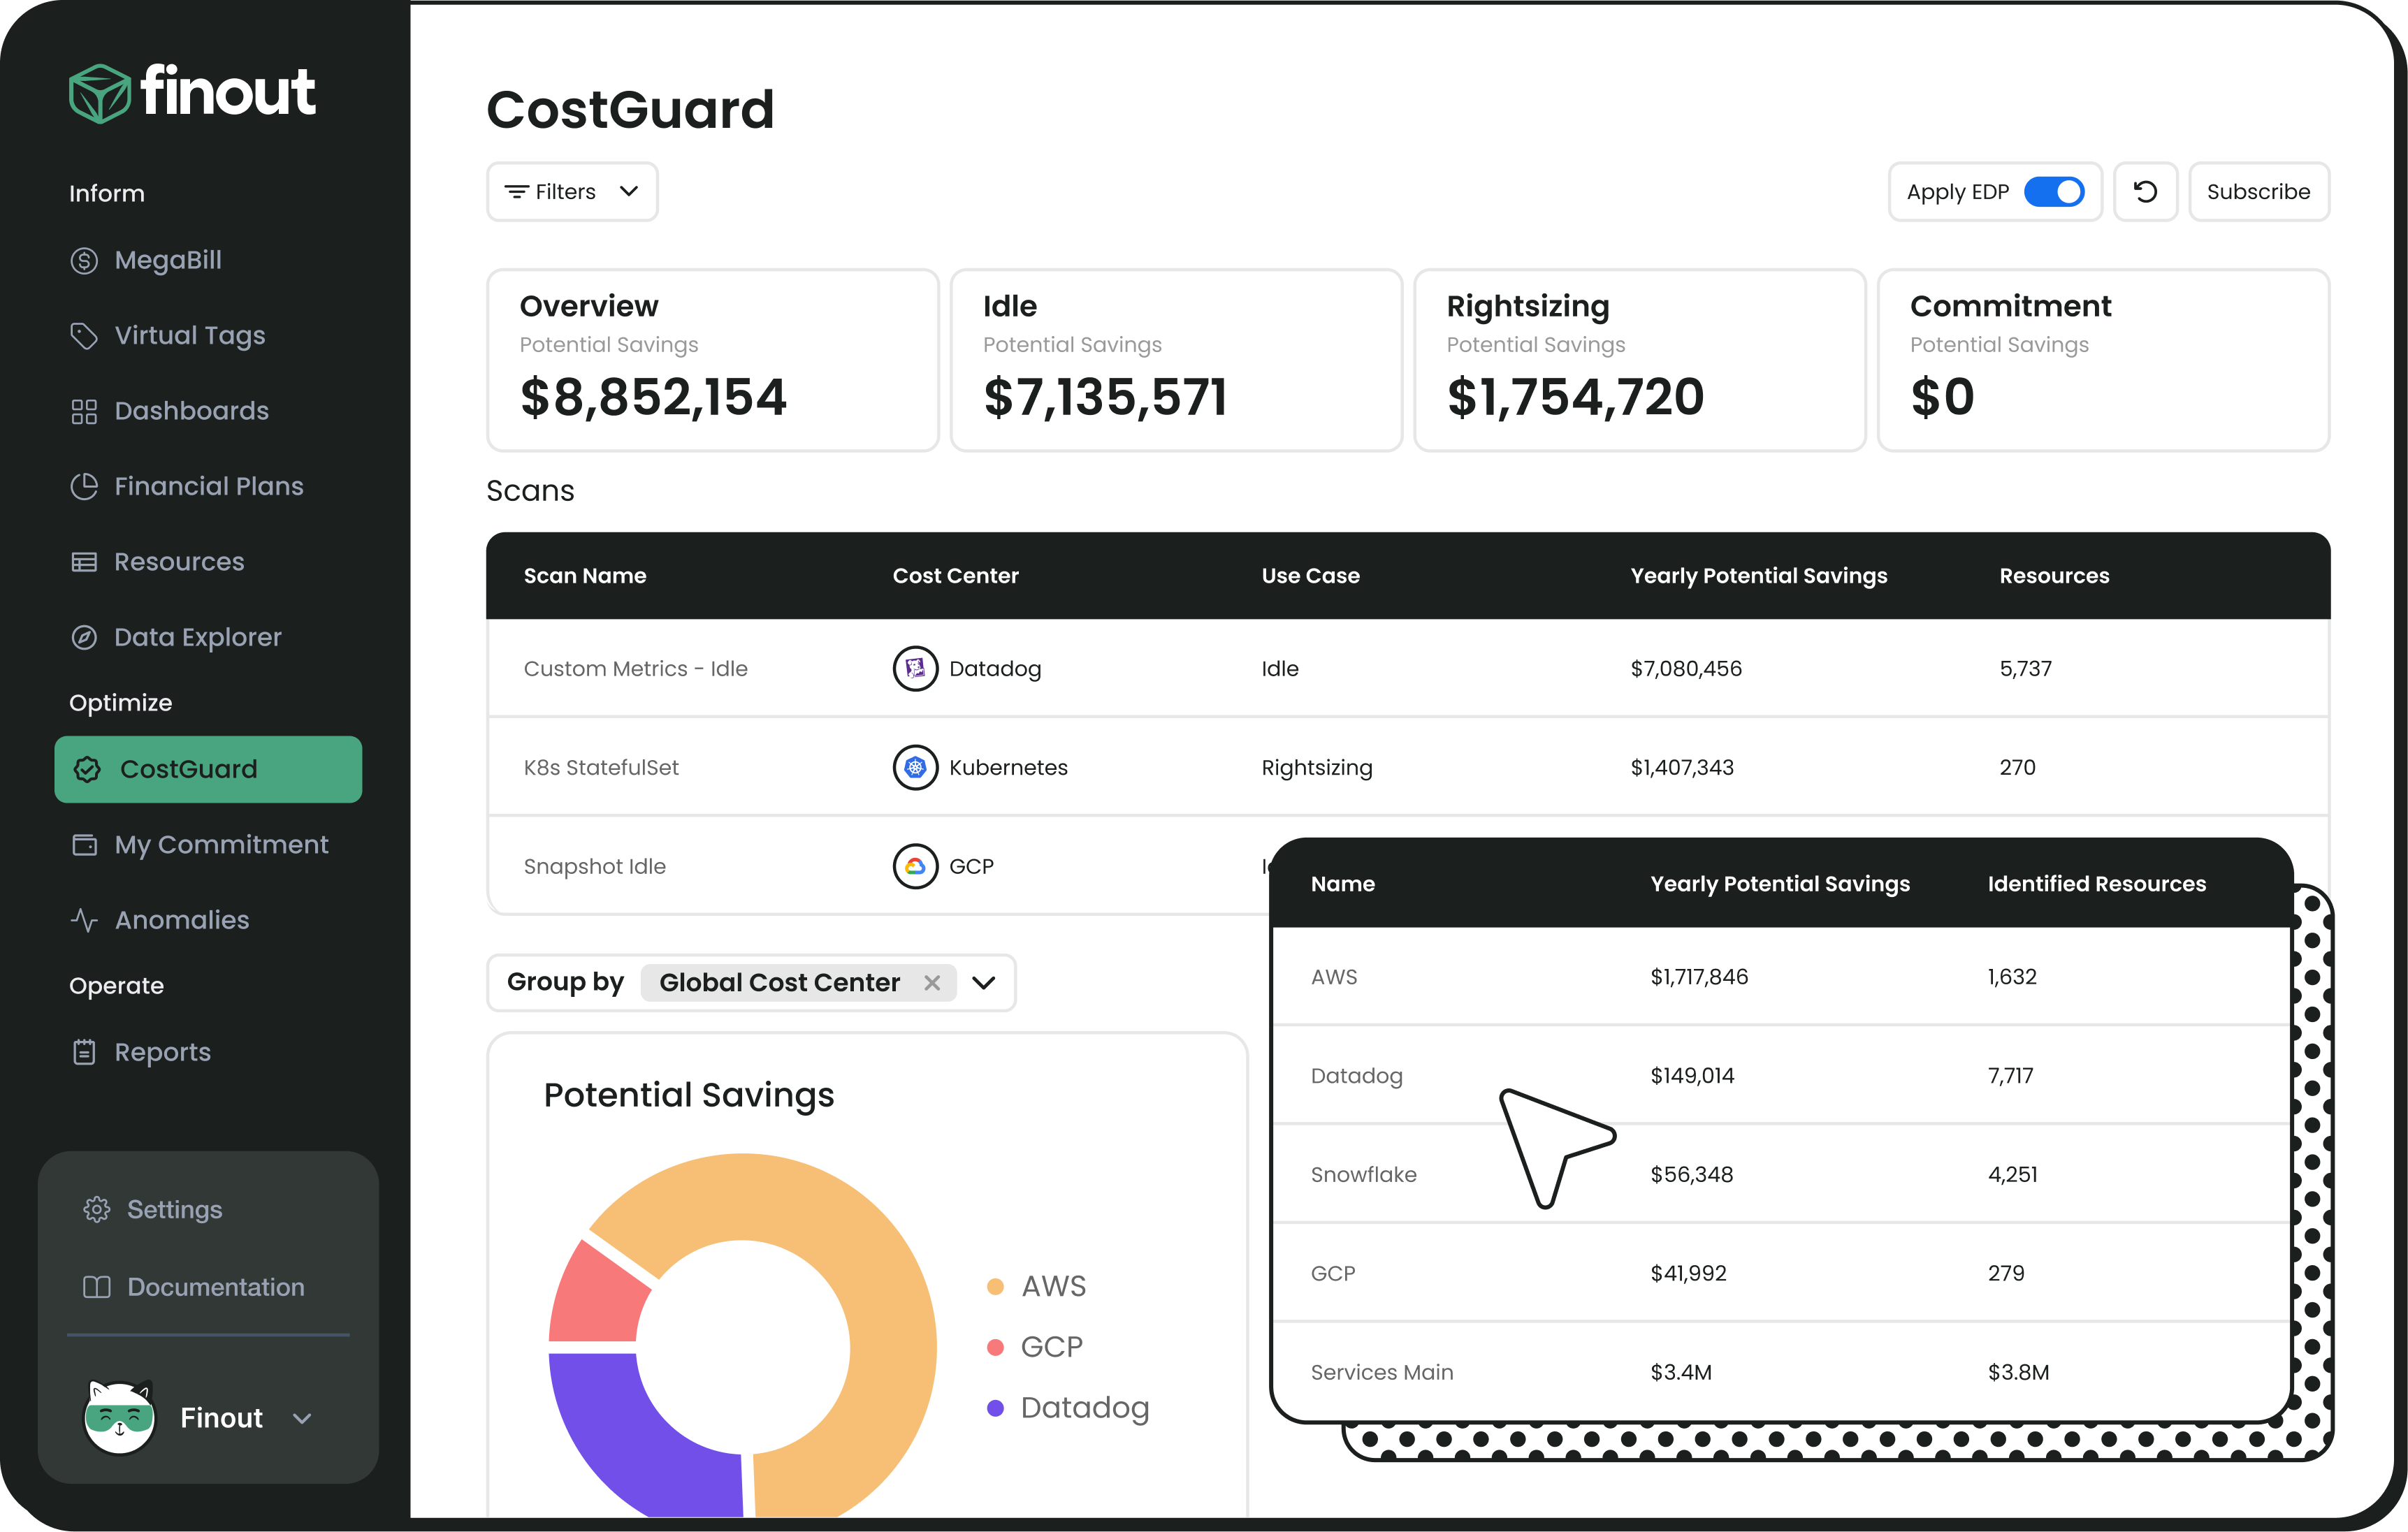This screenshot has width=2408, height=1532.
Task: Select the CostGuard menu item
Action: coord(208,769)
